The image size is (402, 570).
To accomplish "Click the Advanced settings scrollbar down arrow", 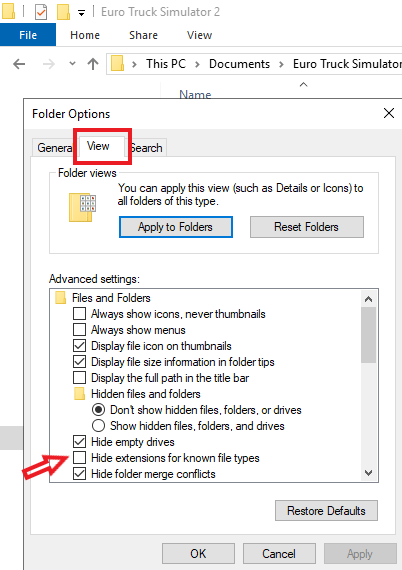I will click(x=369, y=473).
